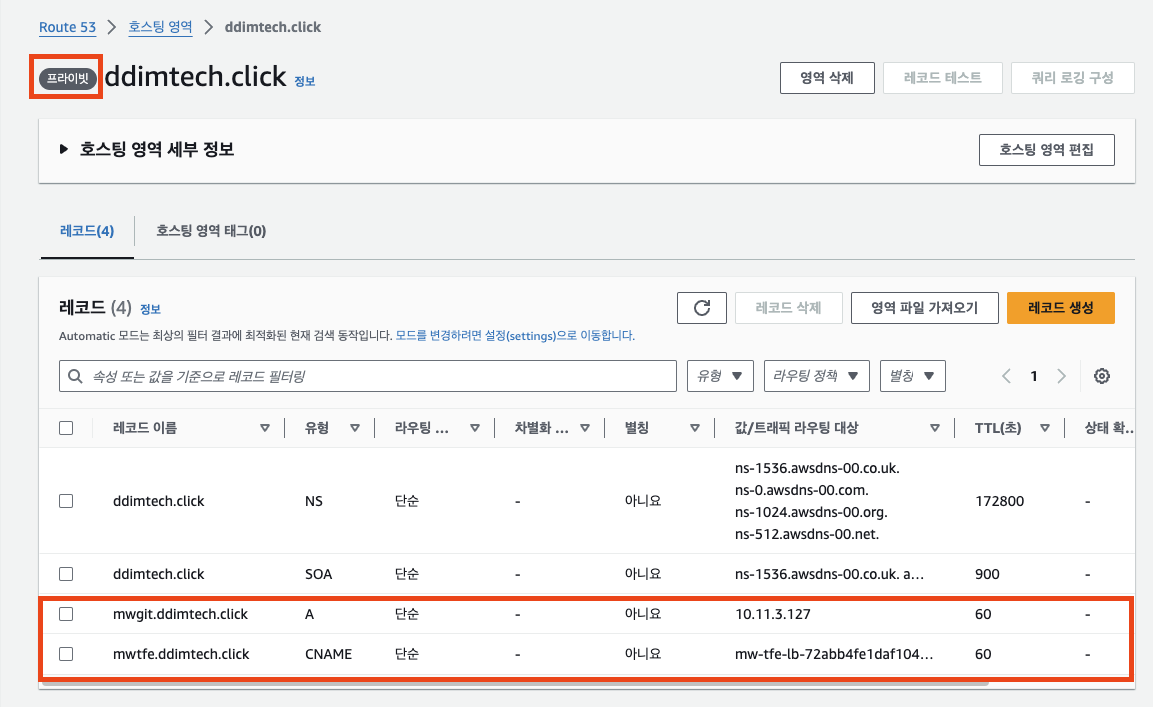Click the 900 TTL value
1153x707 pixels.
coord(987,574)
